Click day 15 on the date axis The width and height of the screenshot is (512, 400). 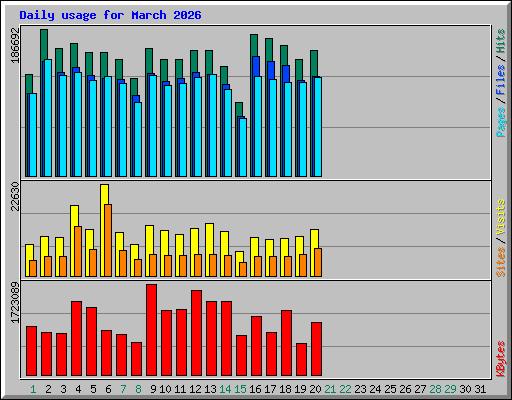[240, 389]
